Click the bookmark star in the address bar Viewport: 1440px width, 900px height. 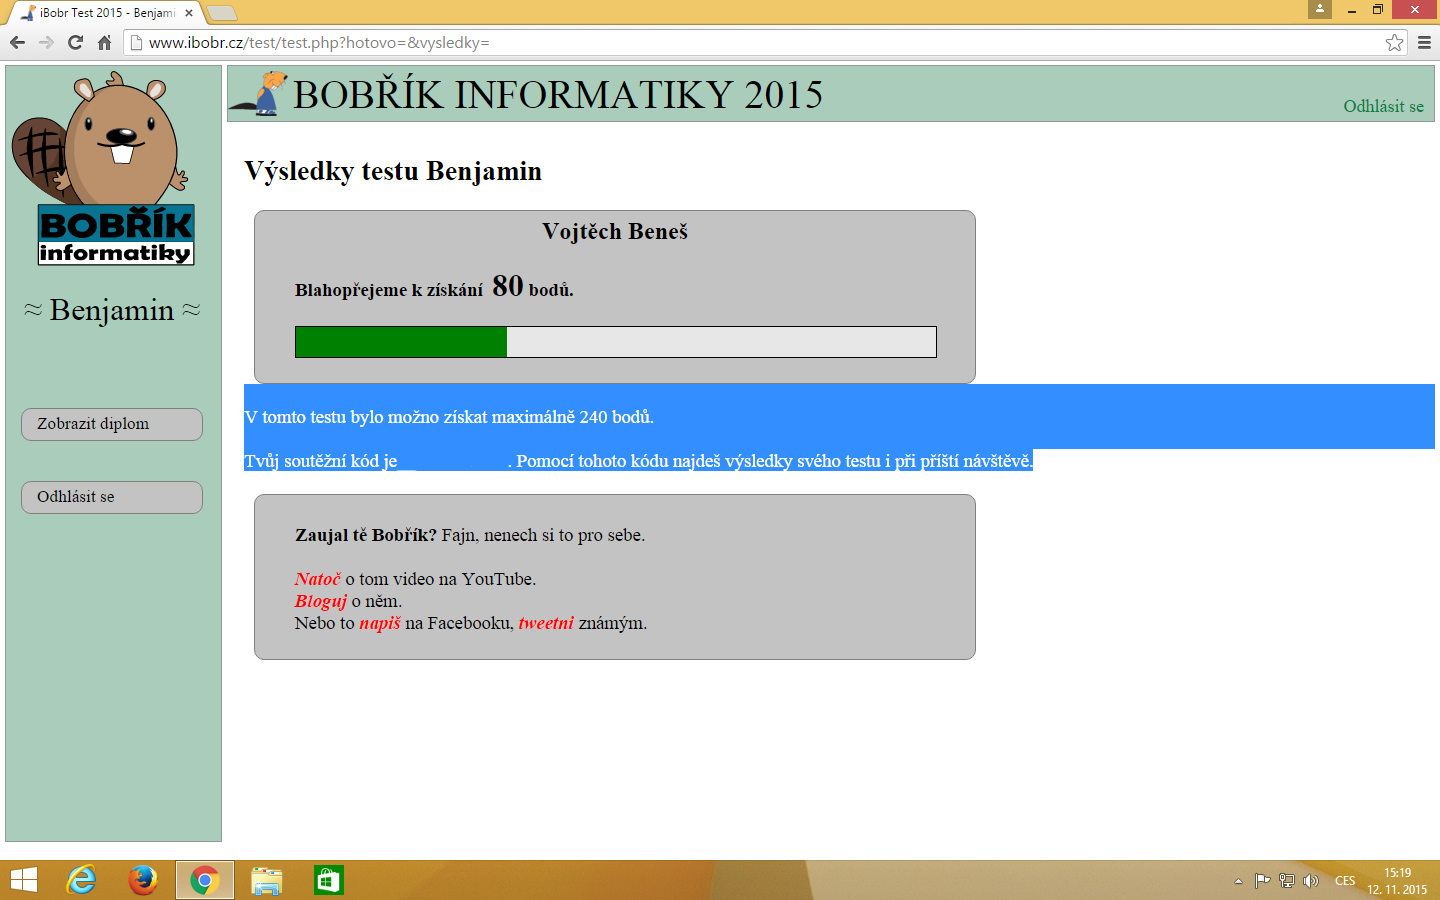click(1396, 42)
